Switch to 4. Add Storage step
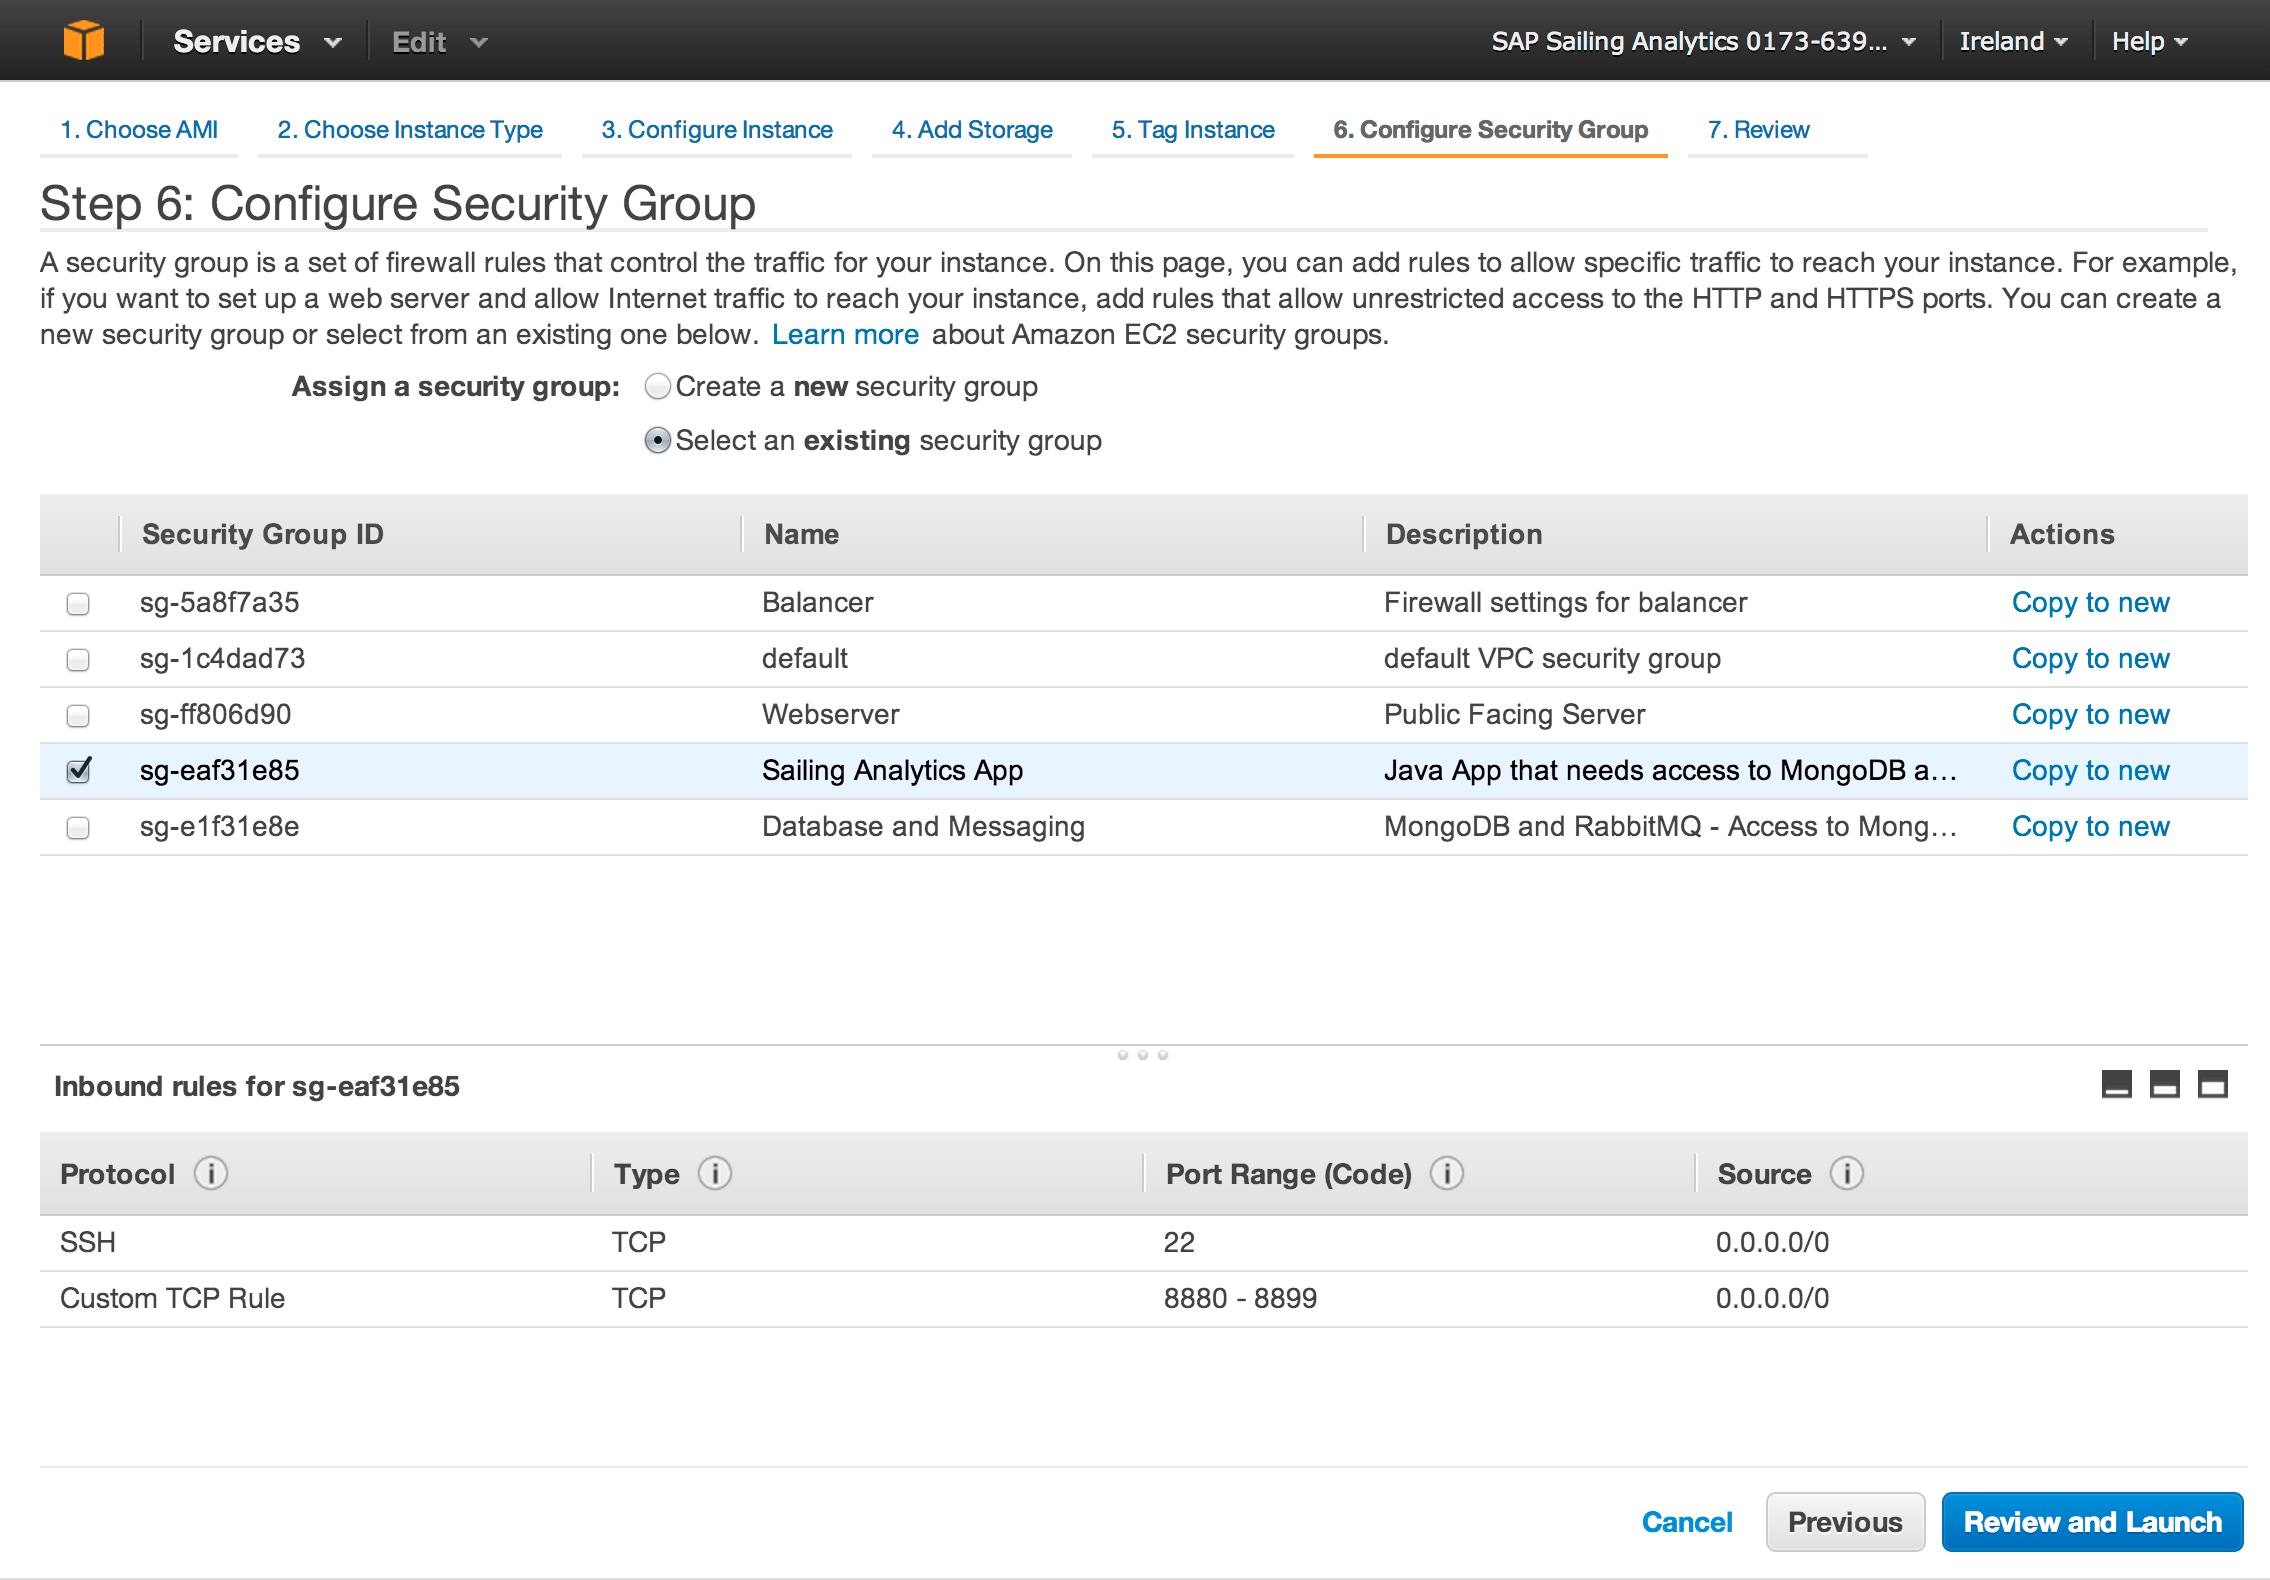 [971, 130]
